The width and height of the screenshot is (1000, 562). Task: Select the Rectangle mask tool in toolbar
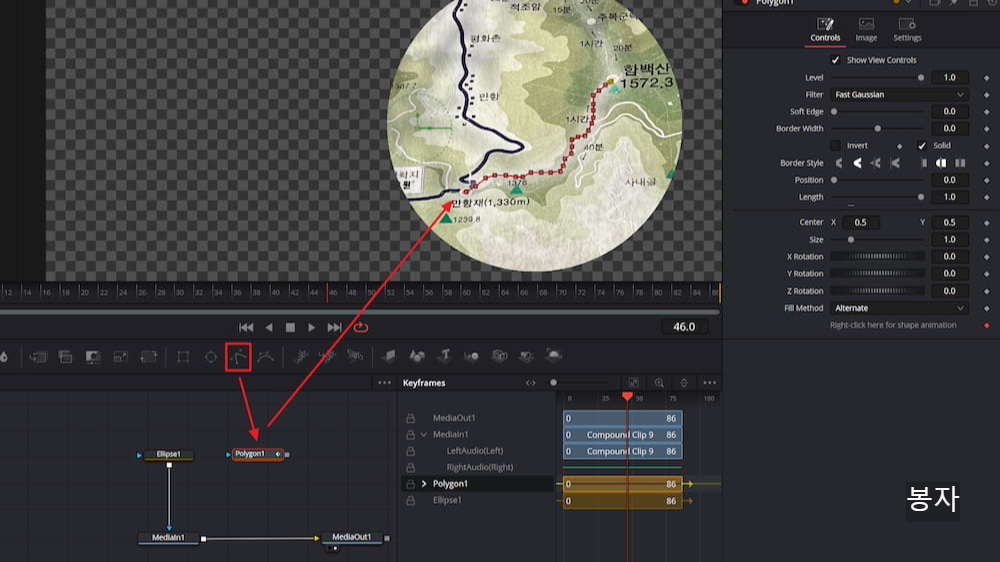point(183,357)
